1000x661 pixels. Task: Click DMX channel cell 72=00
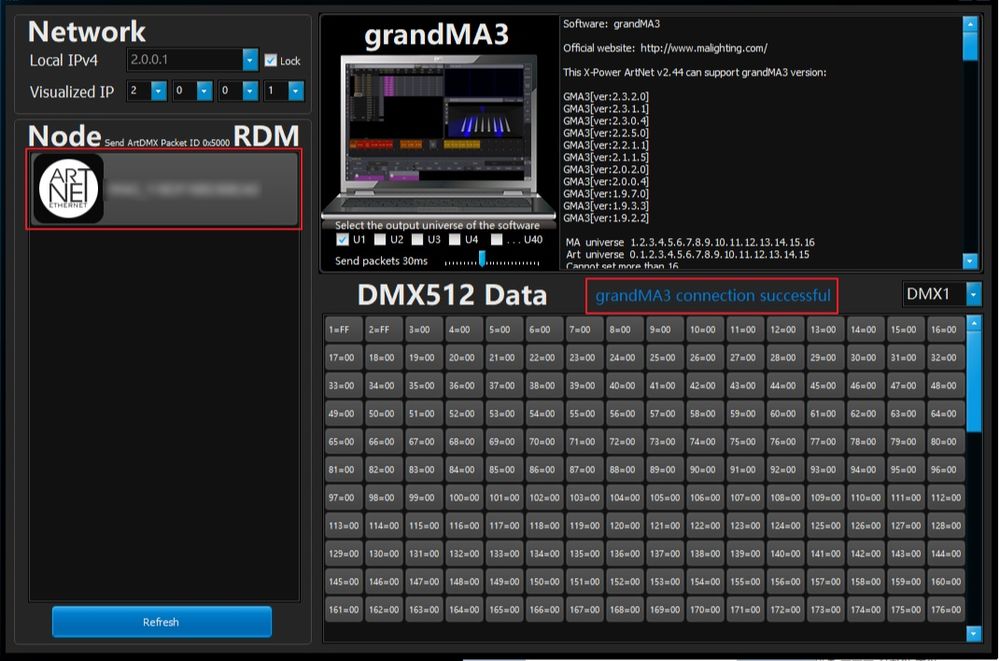pyautogui.click(x=624, y=442)
